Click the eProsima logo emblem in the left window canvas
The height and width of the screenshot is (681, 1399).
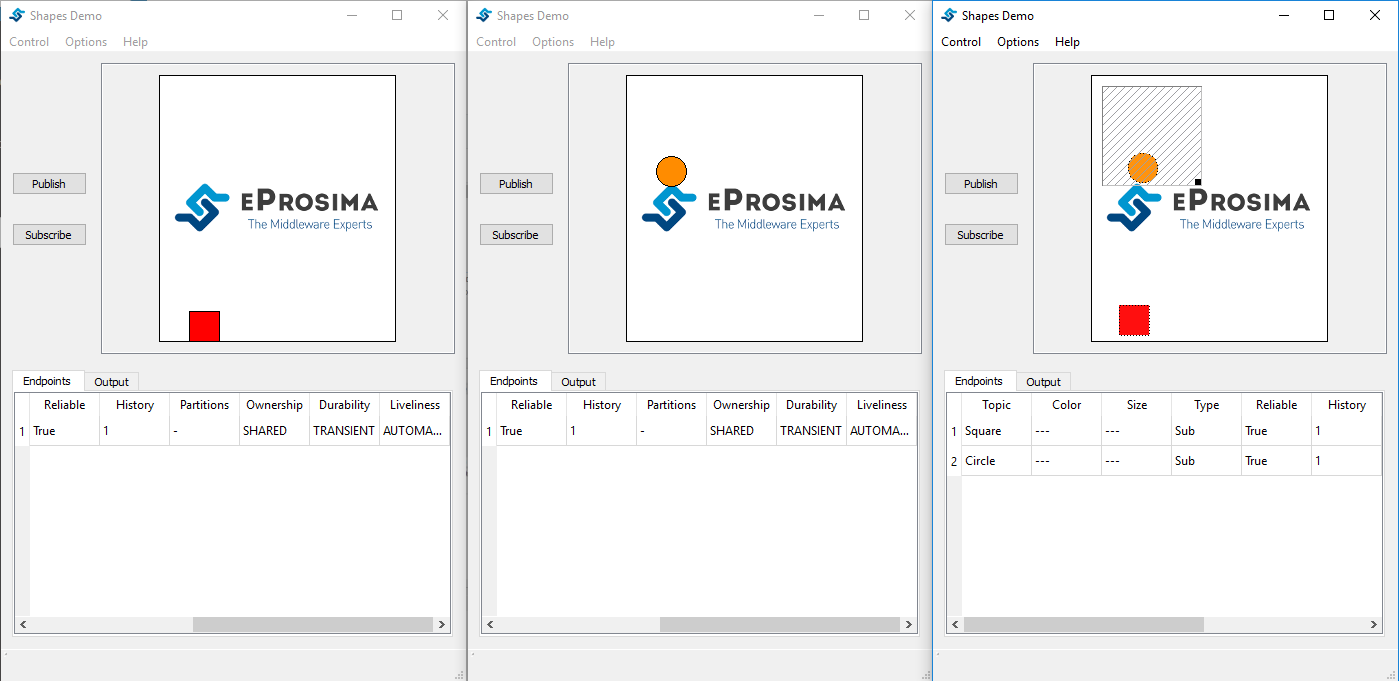[x=202, y=208]
